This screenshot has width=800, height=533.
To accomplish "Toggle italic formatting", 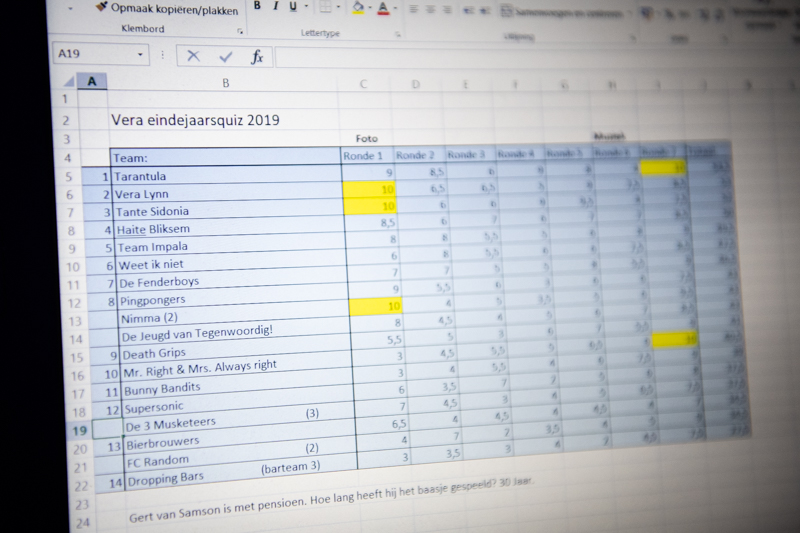I will coord(275,6).
